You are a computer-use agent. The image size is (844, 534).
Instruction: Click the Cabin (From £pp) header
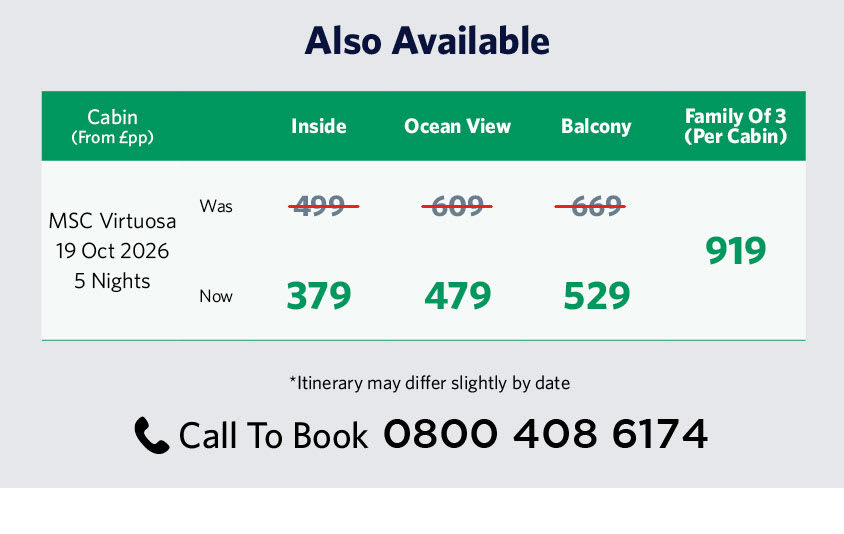click(x=112, y=126)
